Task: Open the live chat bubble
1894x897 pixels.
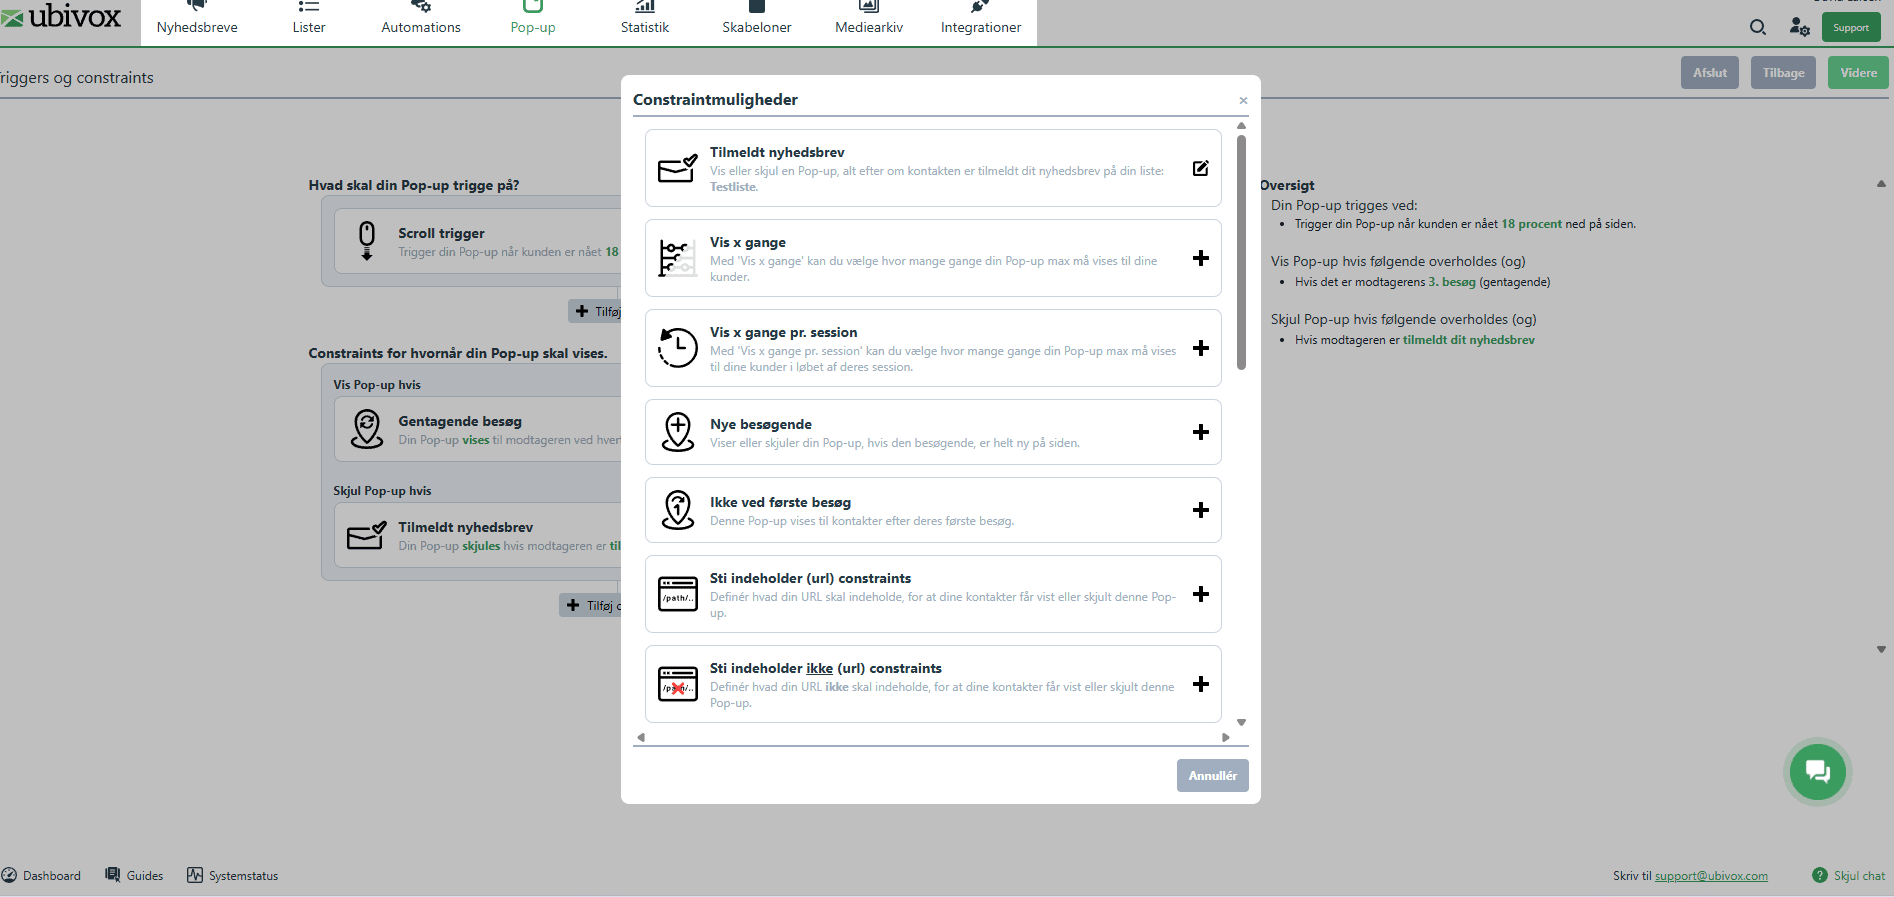Action: (x=1817, y=771)
